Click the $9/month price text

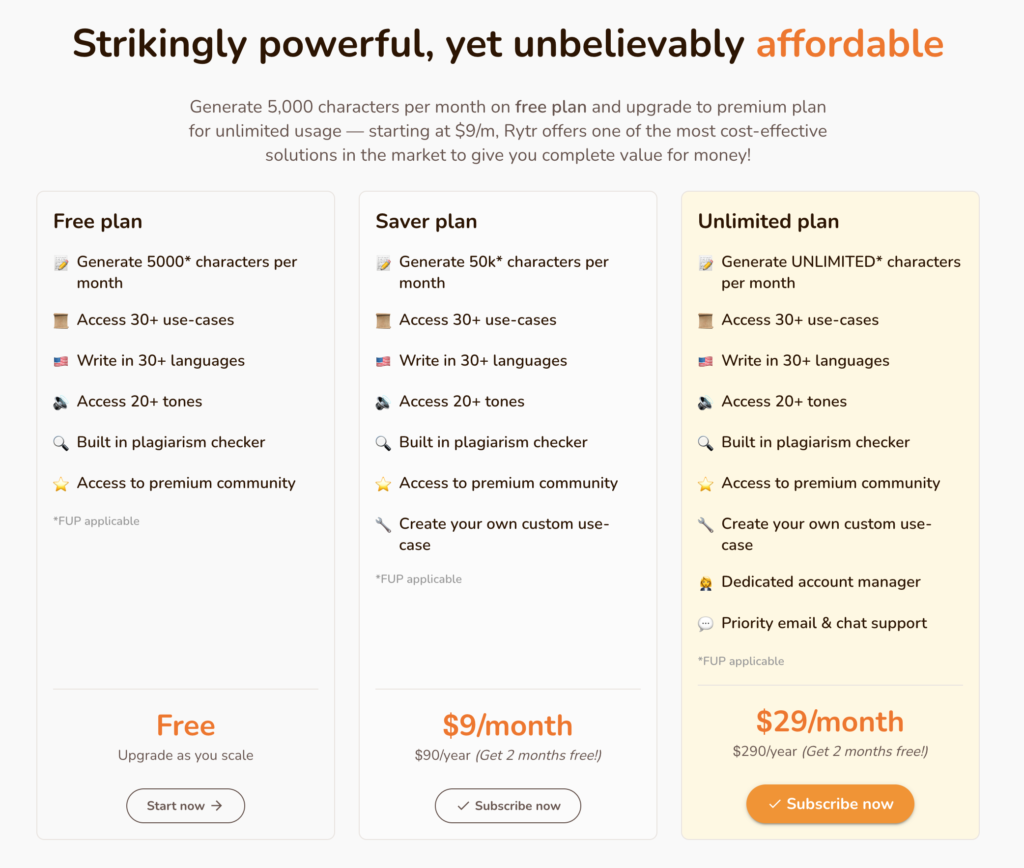coord(507,725)
